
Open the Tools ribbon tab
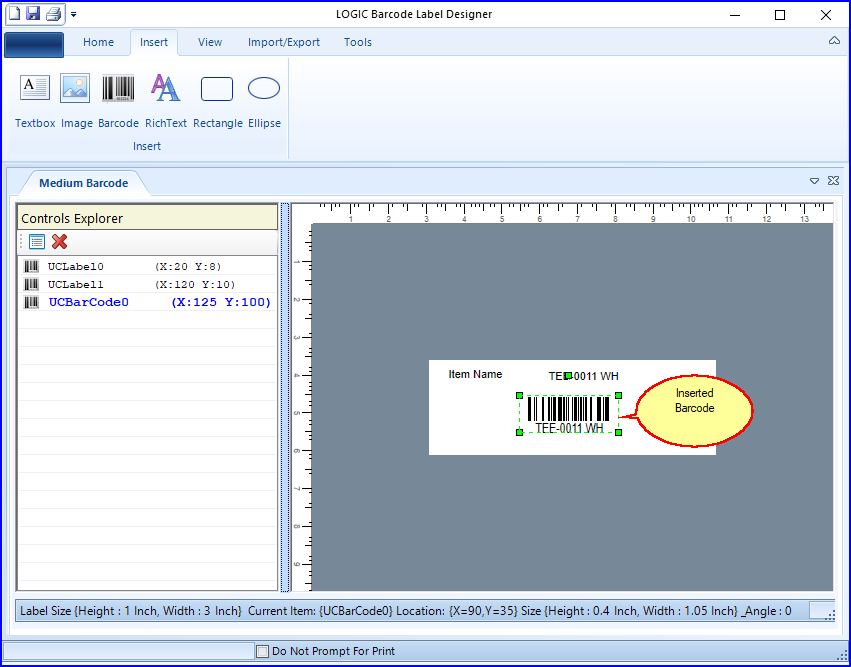coord(358,42)
